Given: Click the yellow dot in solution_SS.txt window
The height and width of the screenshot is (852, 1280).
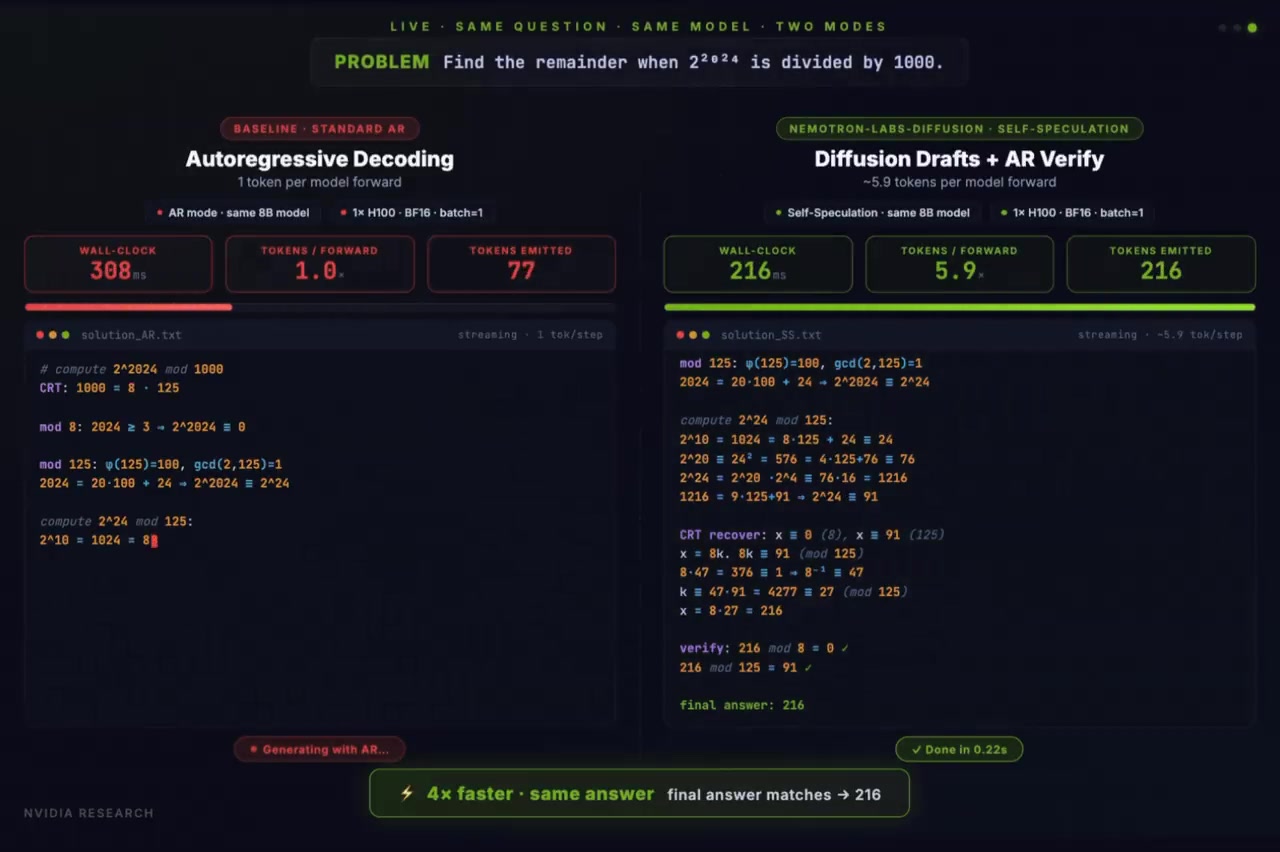Looking at the screenshot, I should [693, 335].
